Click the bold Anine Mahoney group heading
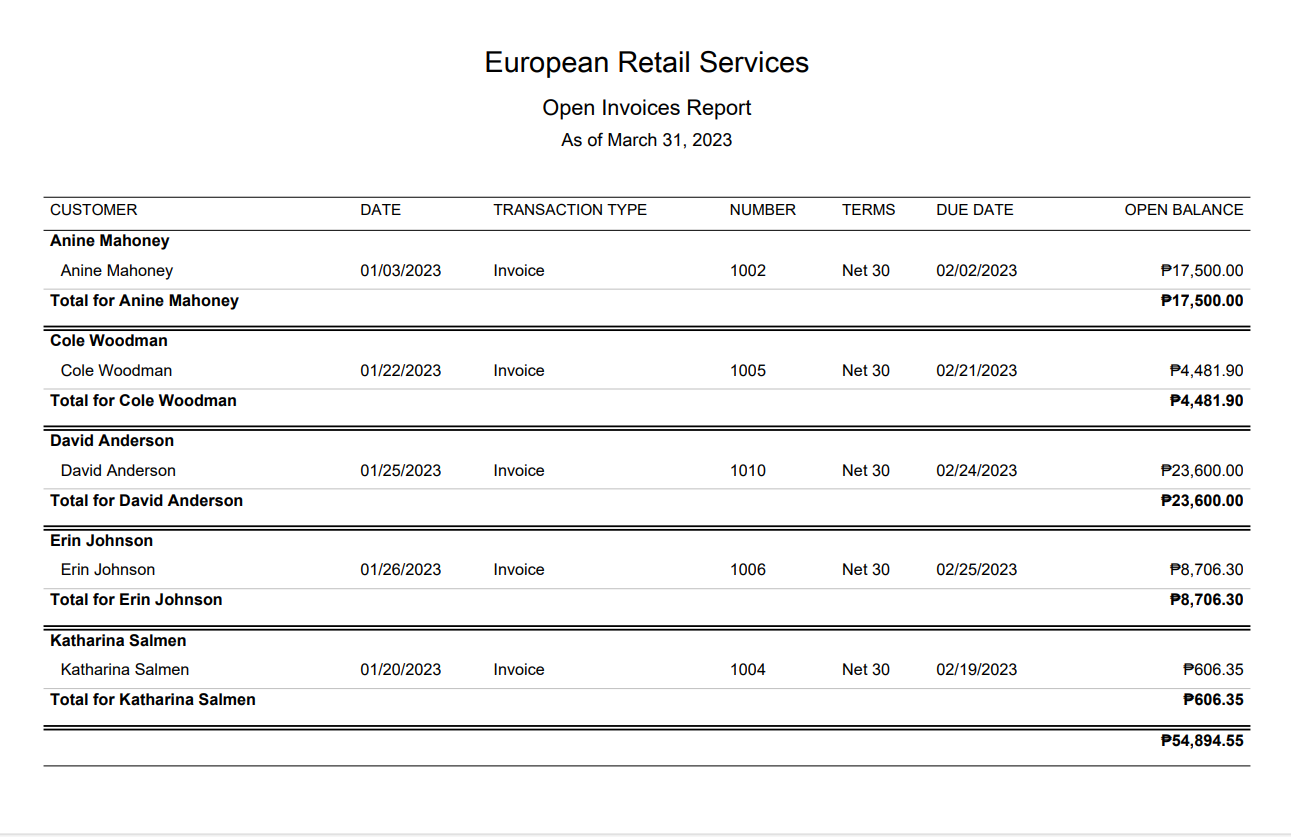The width and height of the screenshot is (1291, 837). (x=110, y=241)
